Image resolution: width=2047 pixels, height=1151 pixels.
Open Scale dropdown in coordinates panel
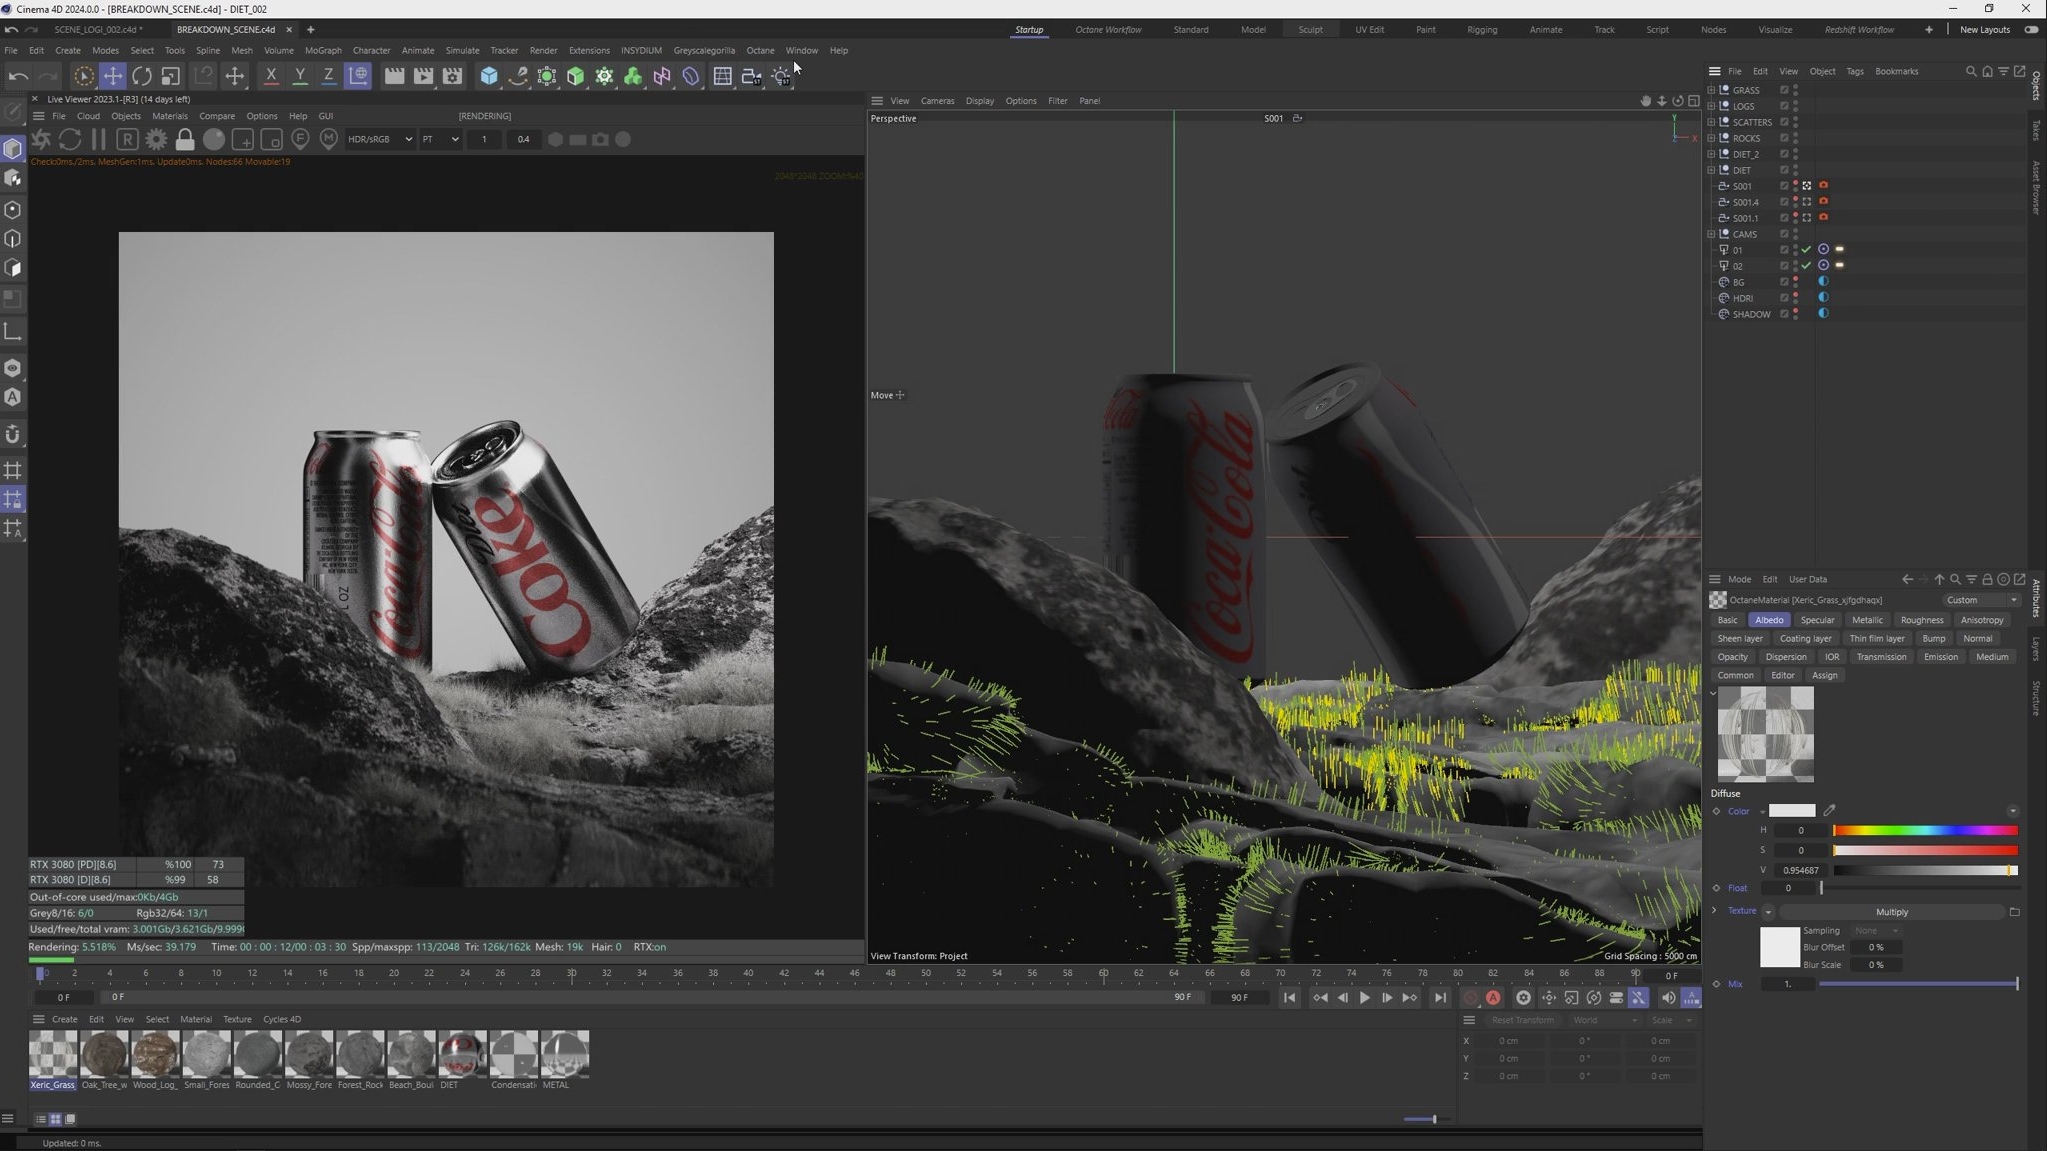(1671, 1020)
